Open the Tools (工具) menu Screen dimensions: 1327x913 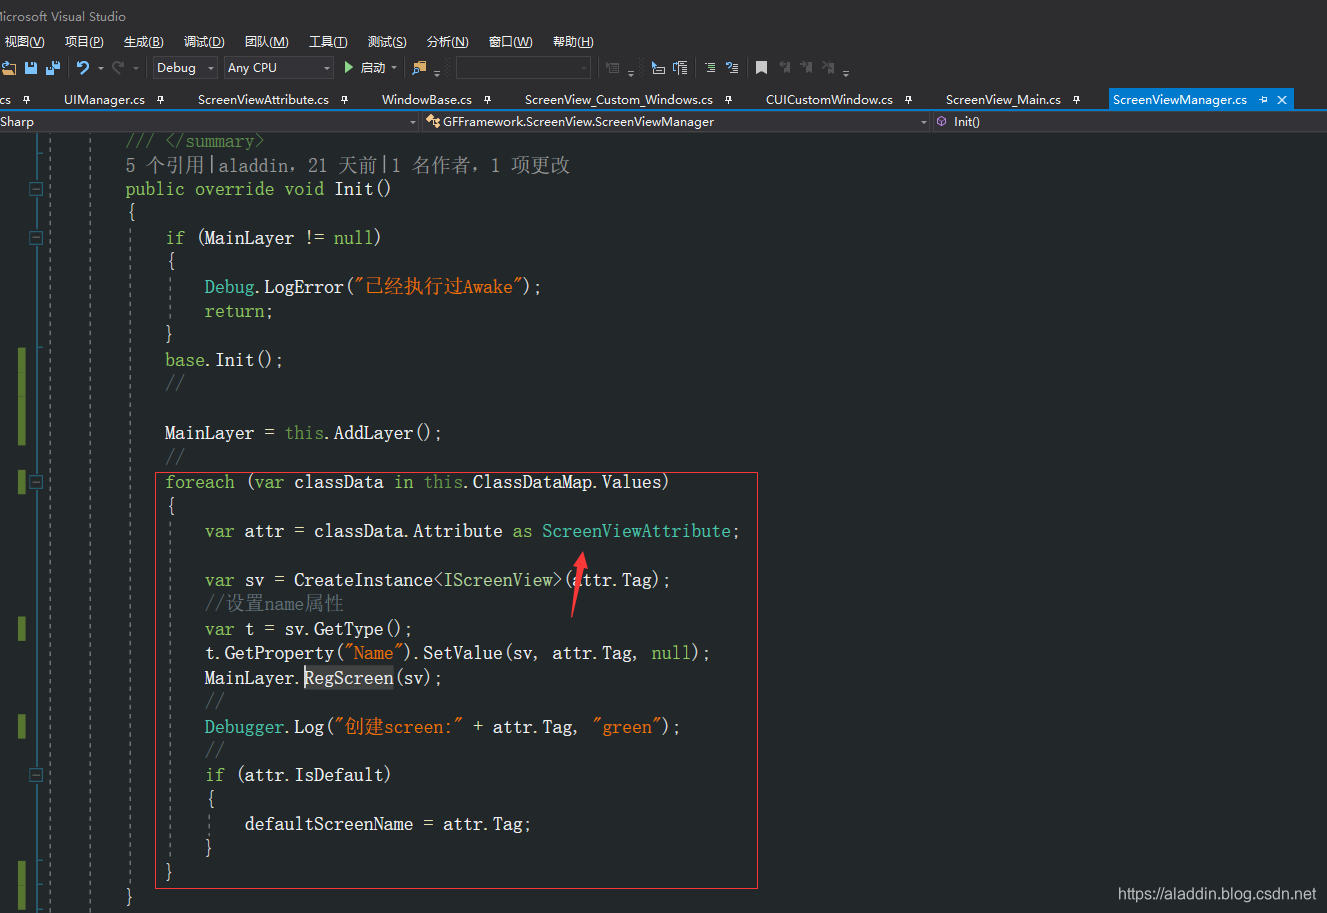coord(328,42)
